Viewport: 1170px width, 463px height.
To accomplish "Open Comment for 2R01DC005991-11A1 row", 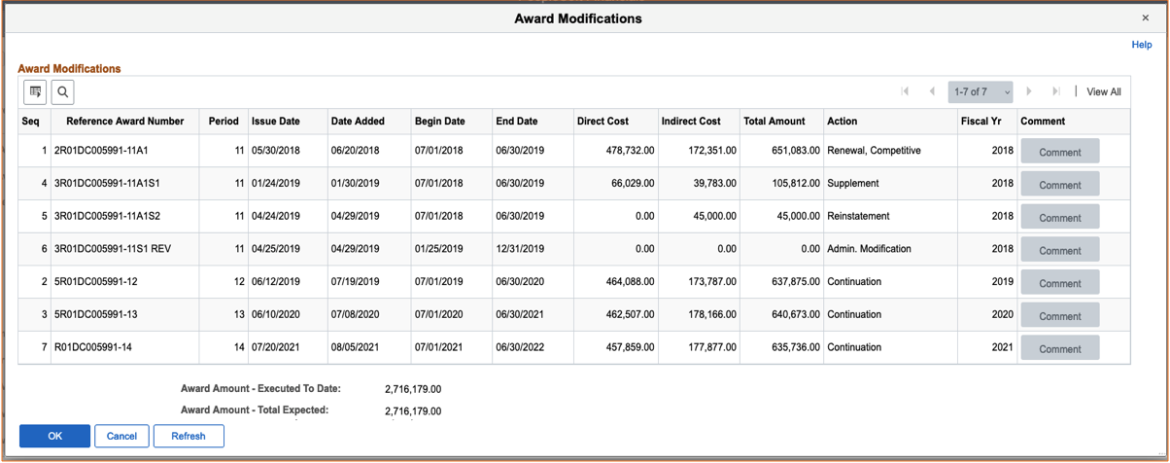I will 1060,152.
